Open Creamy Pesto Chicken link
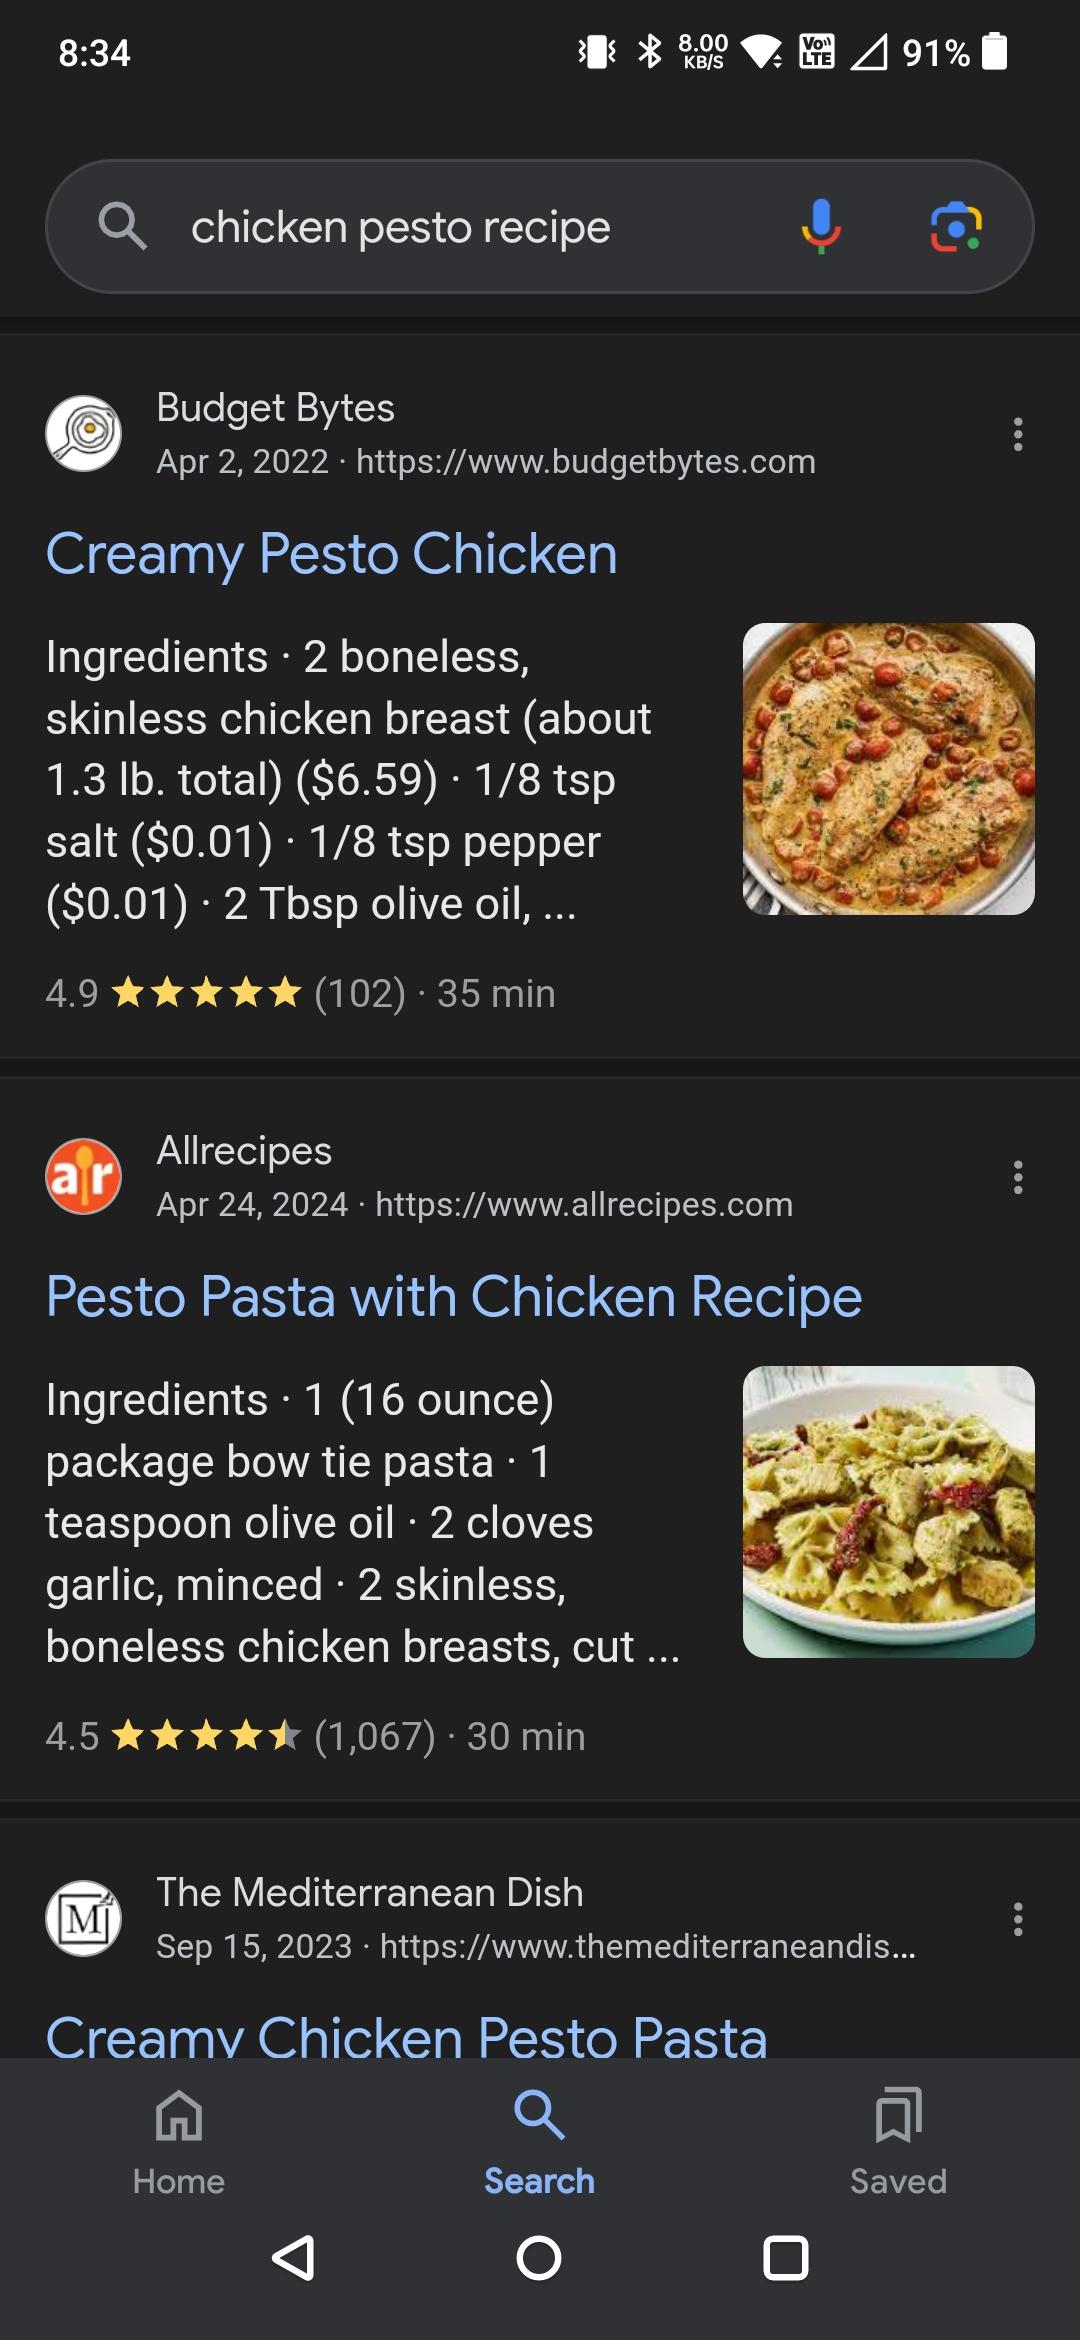This screenshot has width=1080, height=2340. 332,553
